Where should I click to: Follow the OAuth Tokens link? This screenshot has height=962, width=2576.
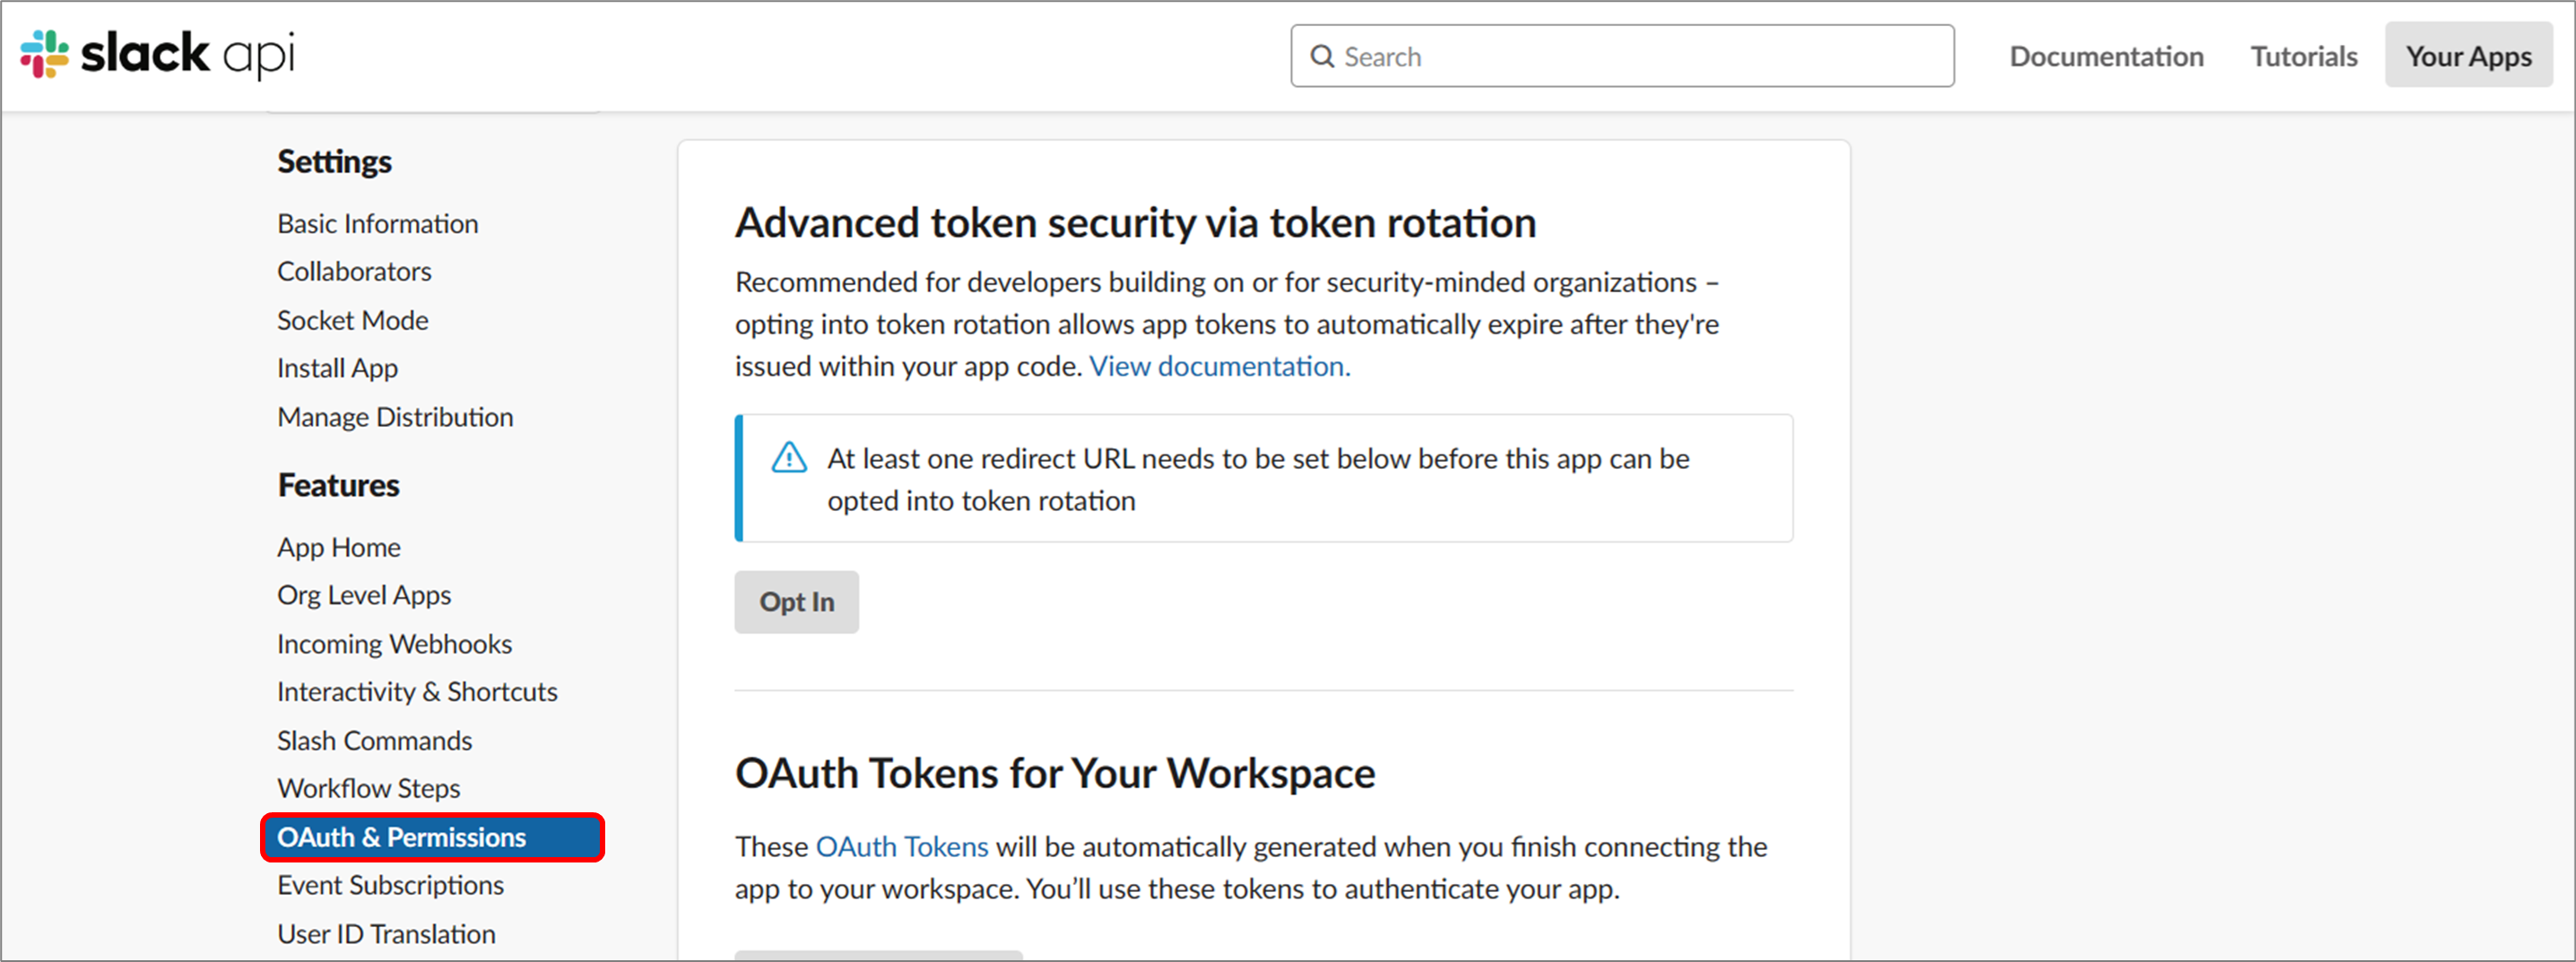(x=902, y=847)
